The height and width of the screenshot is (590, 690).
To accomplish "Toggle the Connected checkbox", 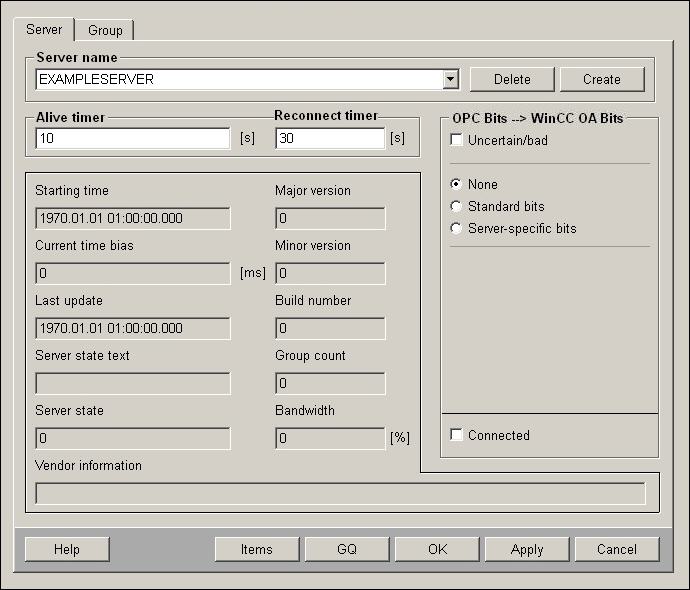I will pos(457,436).
